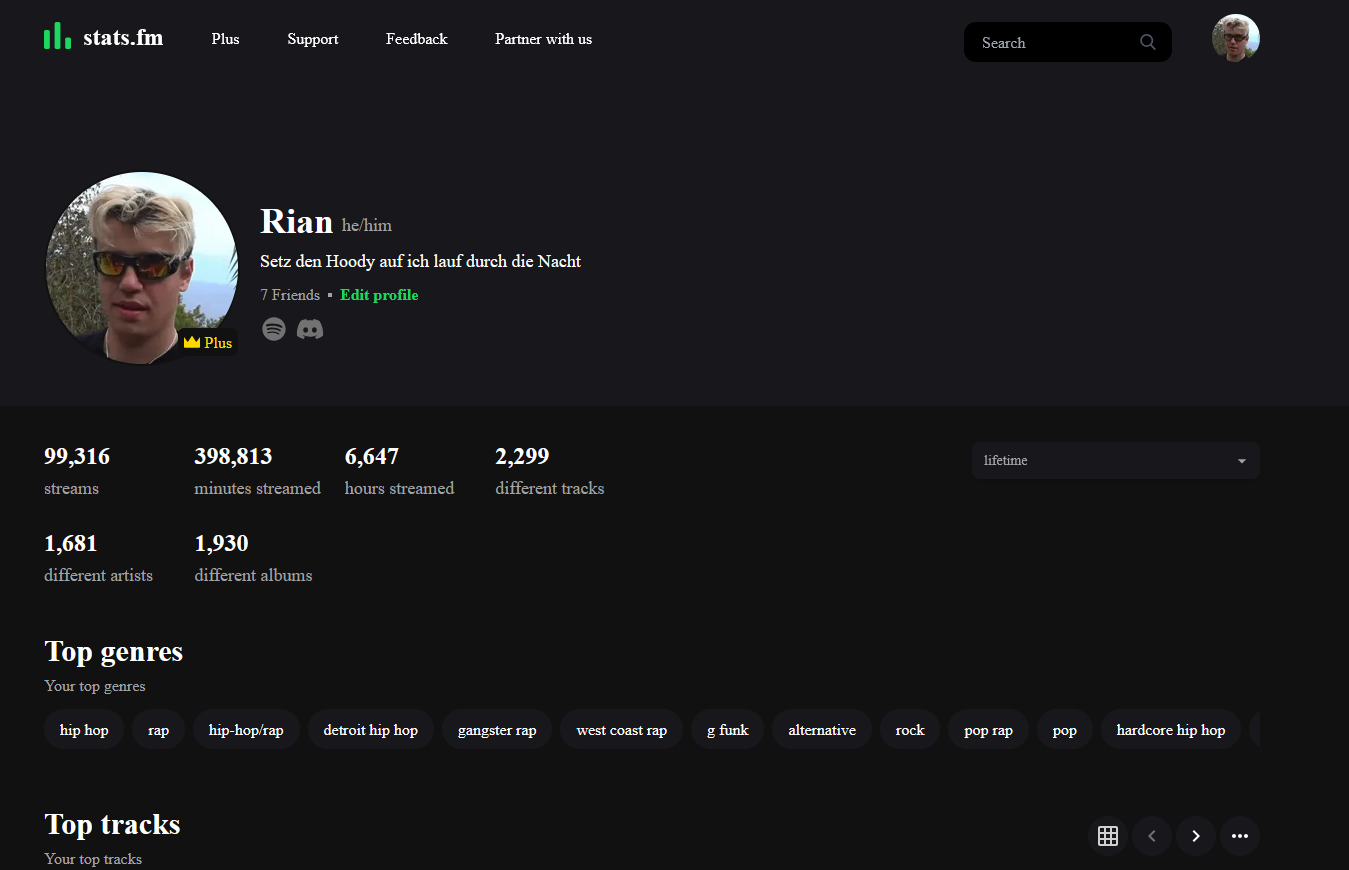Open the Discord profile icon link
This screenshot has width=1349, height=870.
coord(310,329)
